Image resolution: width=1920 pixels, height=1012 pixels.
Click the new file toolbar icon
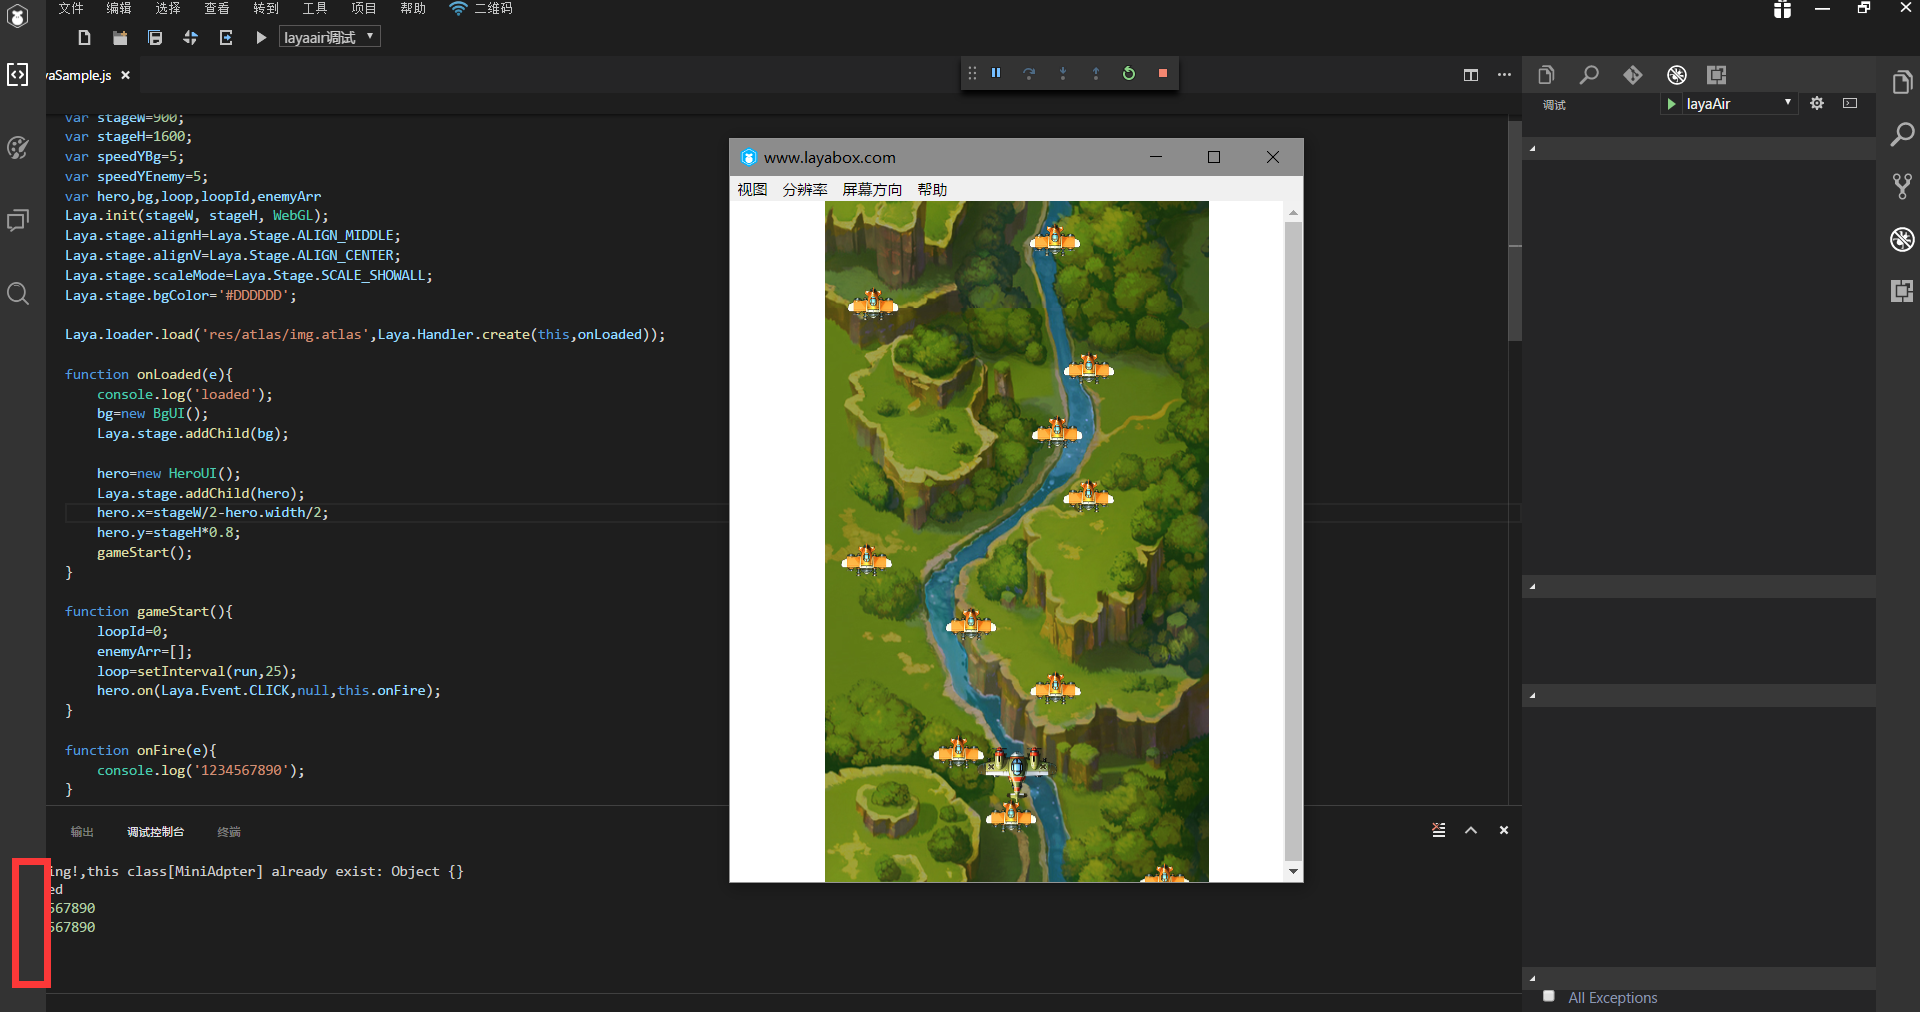[x=85, y=38]
